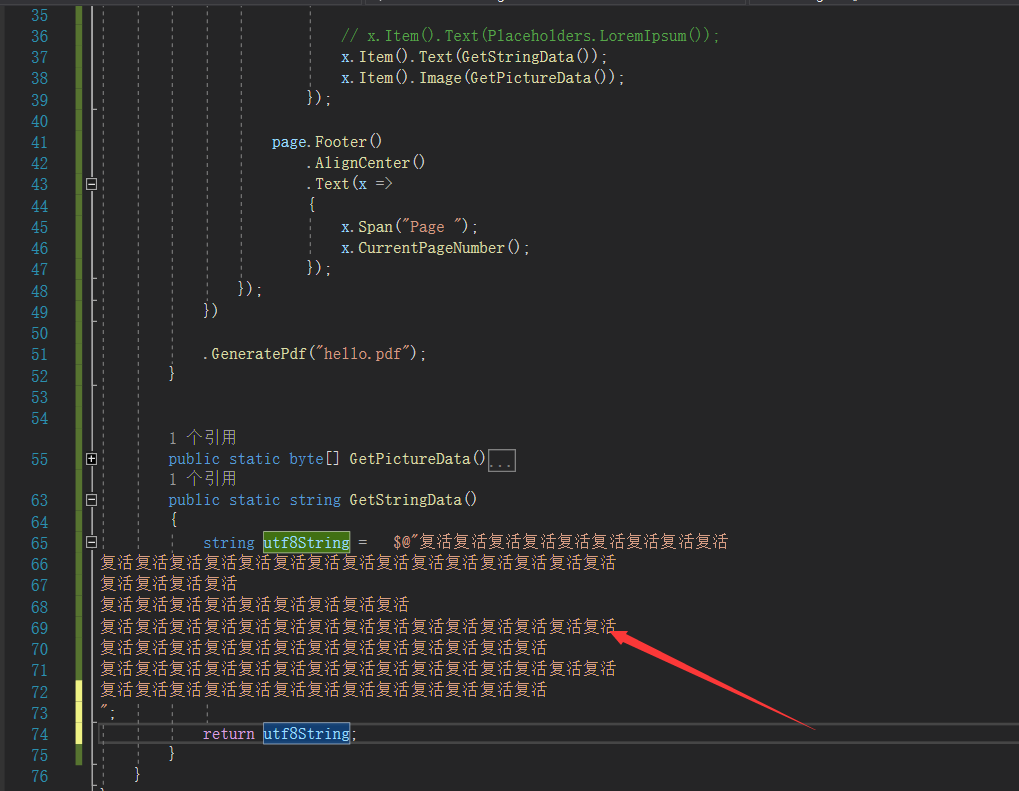Image resolution: width=1019 pixels, height=791 pixels.
Task: Click the '...' collapsed code box
Action: (x=501, y=460)
